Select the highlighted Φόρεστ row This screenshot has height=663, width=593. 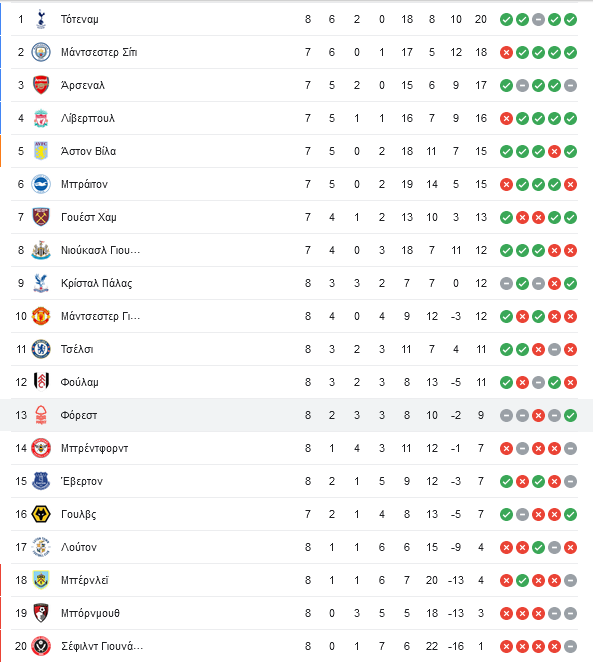(x=296, y=415)
